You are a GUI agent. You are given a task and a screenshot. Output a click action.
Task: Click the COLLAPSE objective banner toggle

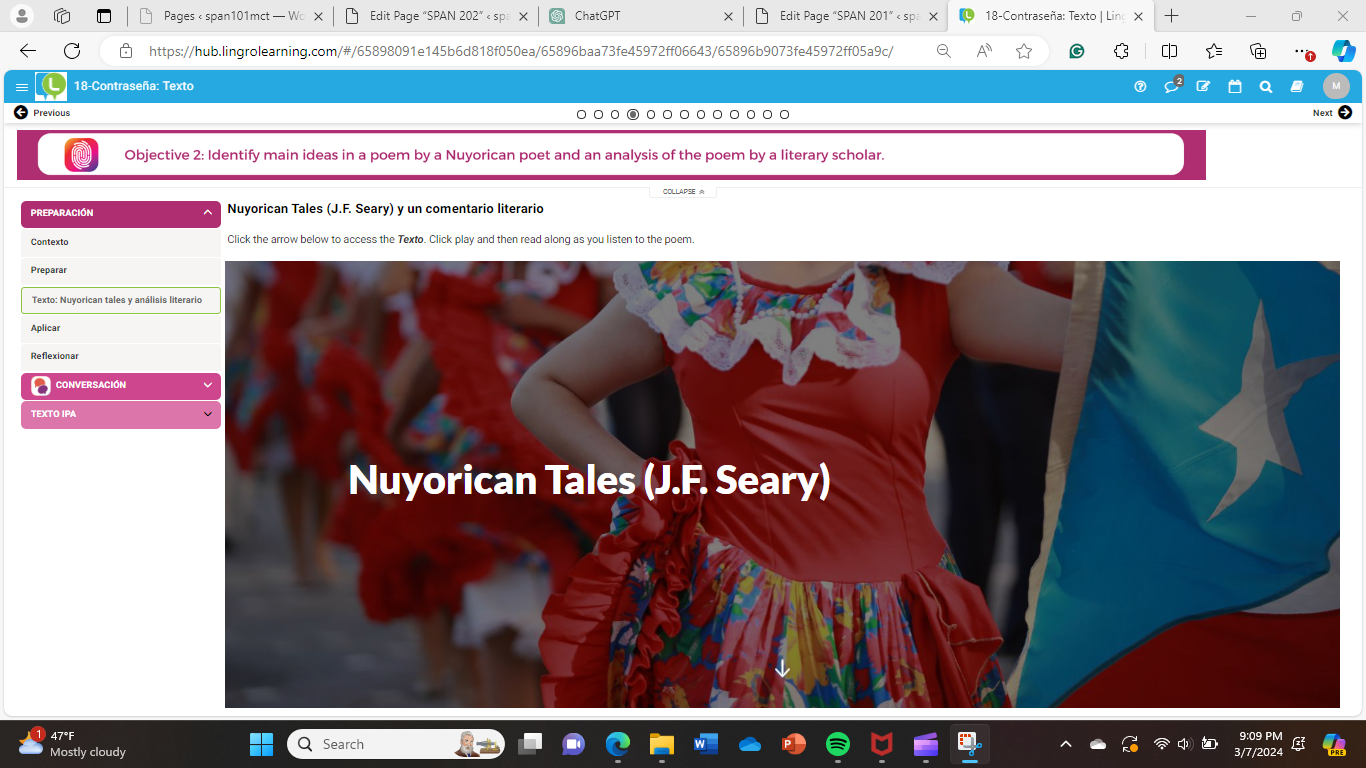click(x=683, y=191)
